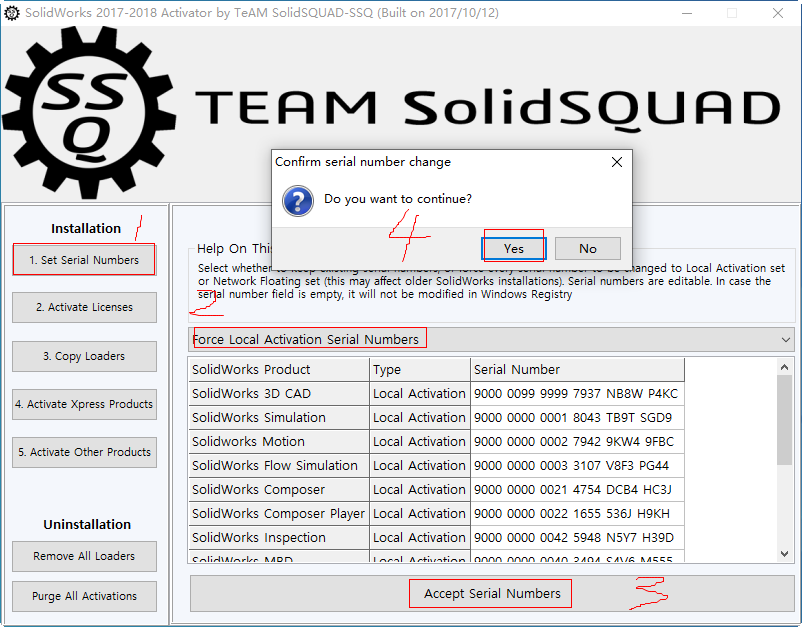Screen dimensions: 802x627
Task: Click Local Activation type for SolidWorks Inspection
Action: [x=419, y=538]
